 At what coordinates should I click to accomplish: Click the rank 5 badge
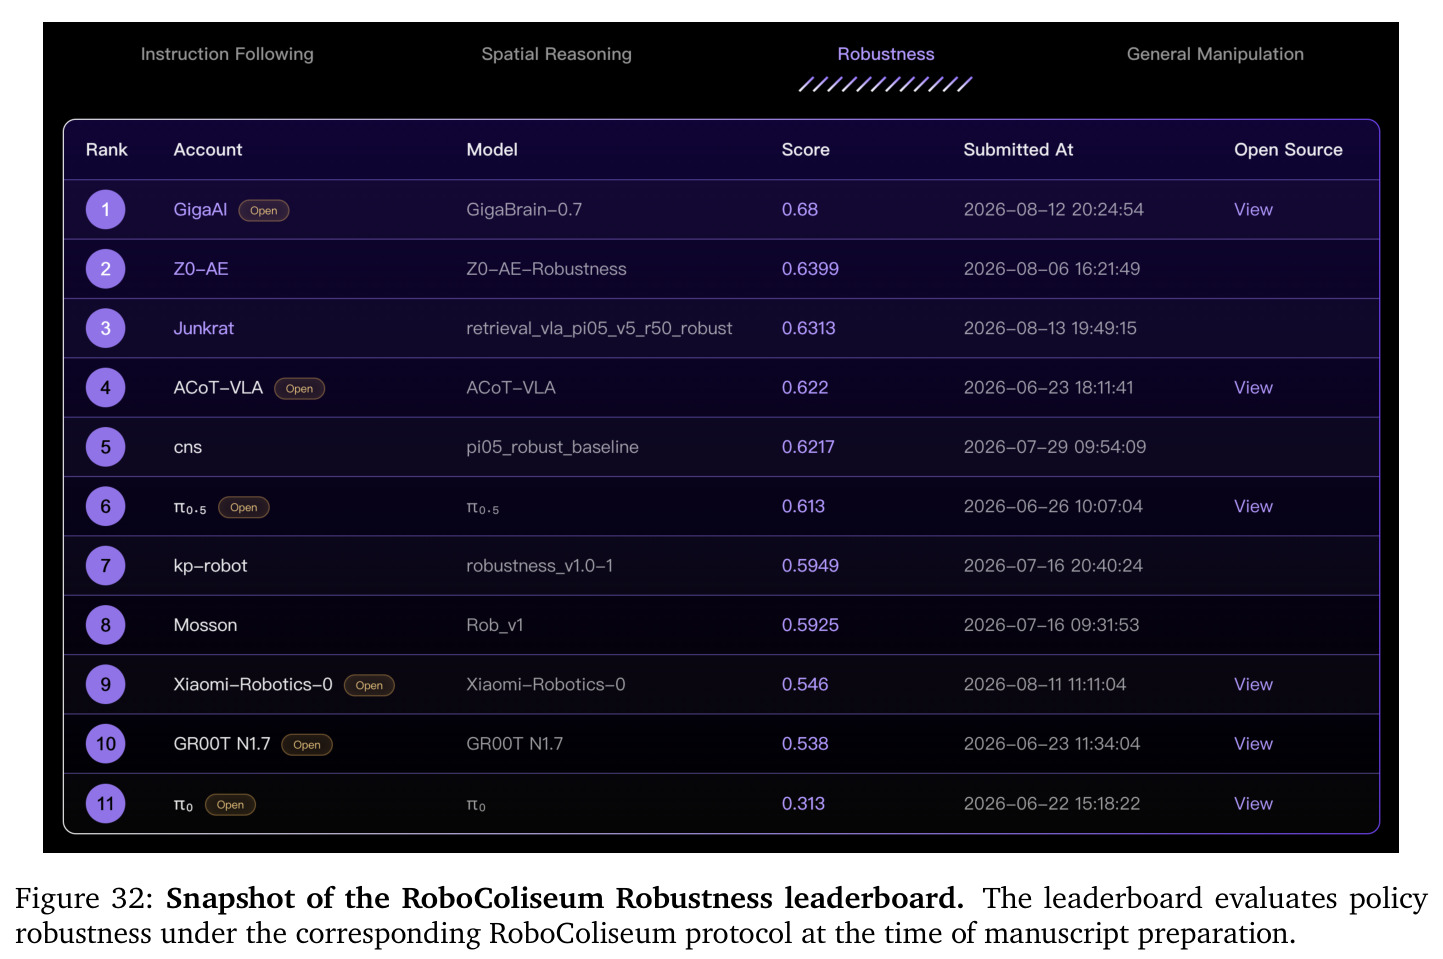click(105, 447)
